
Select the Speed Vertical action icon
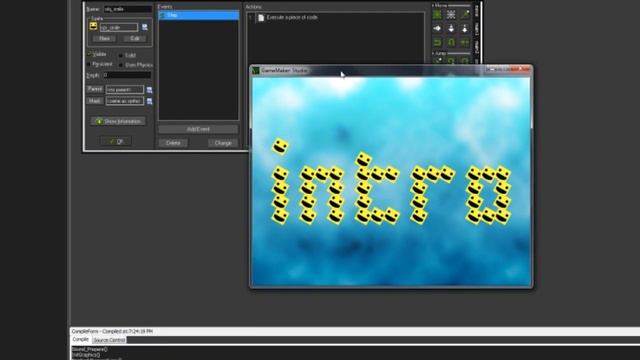[x=451, y=29]
